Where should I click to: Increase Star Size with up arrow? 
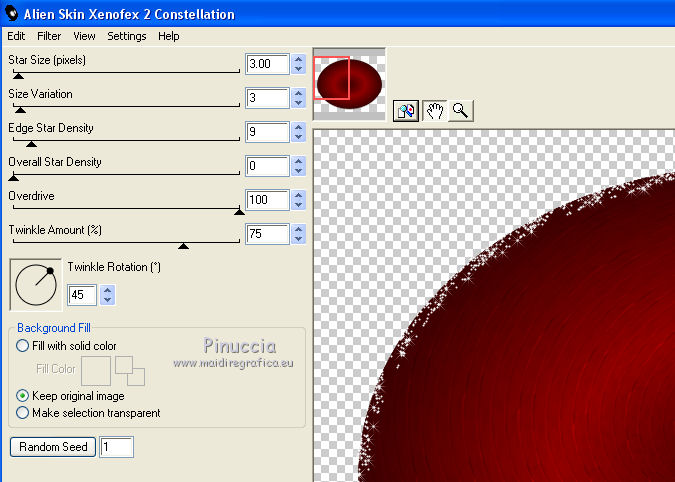(x=298, y=59)
